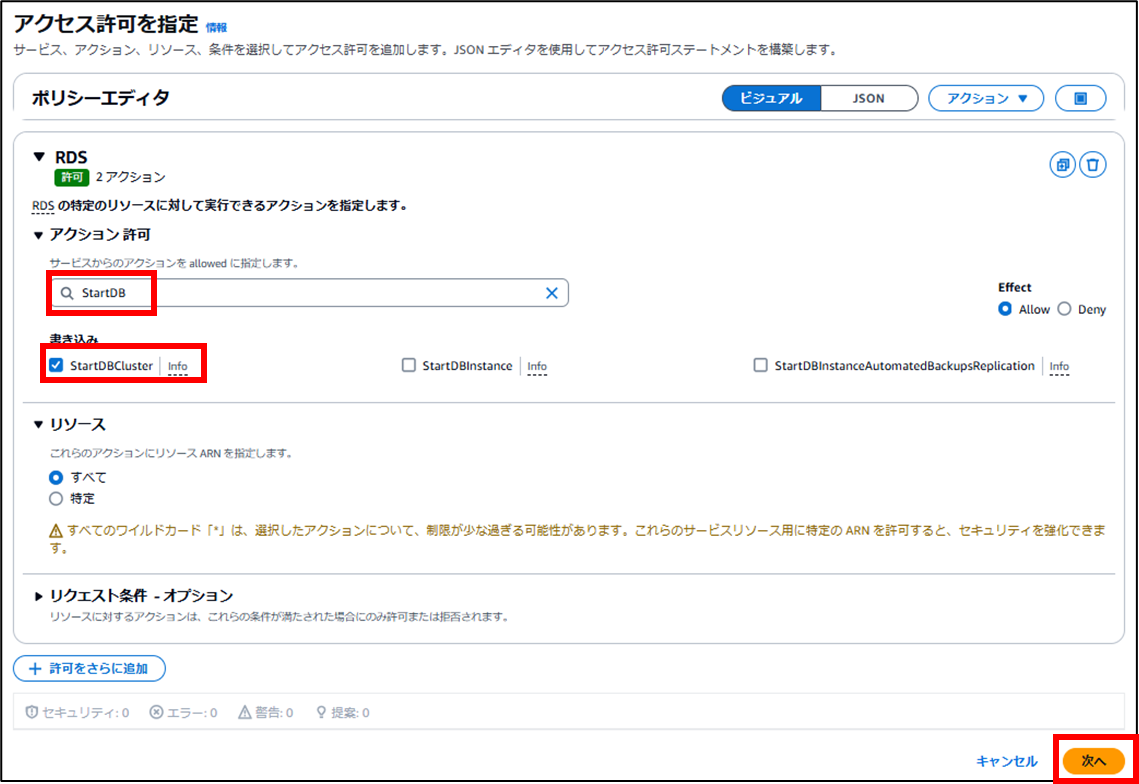Collapse the リソース section
1139x784 pixels.
38,424
